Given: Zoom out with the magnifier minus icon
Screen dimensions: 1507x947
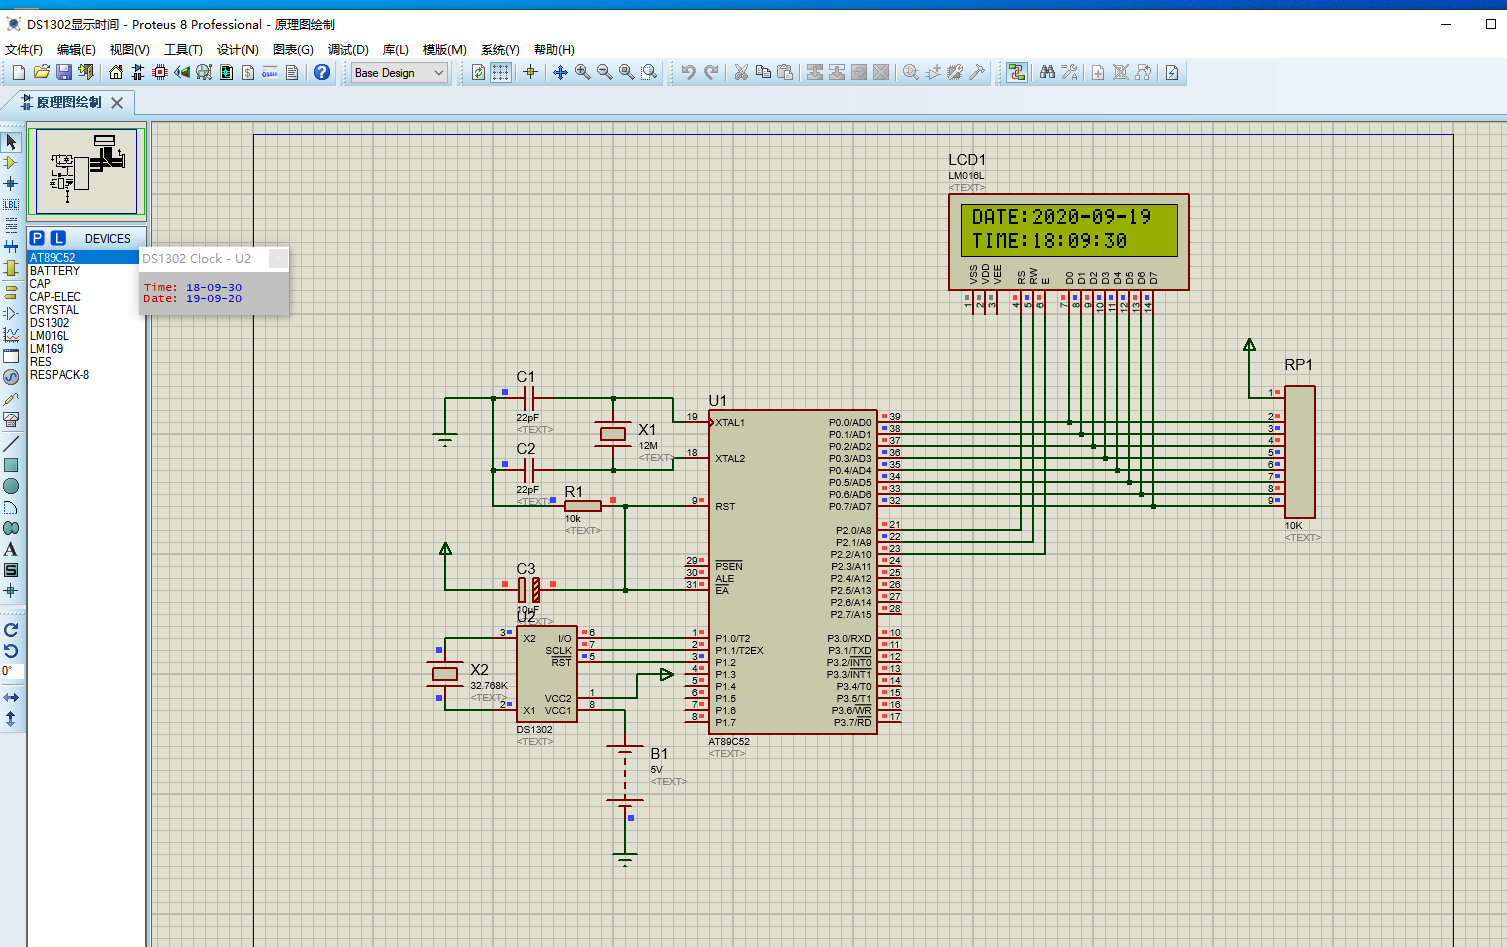Looking at the screenshot, I should tap(604, 72).
